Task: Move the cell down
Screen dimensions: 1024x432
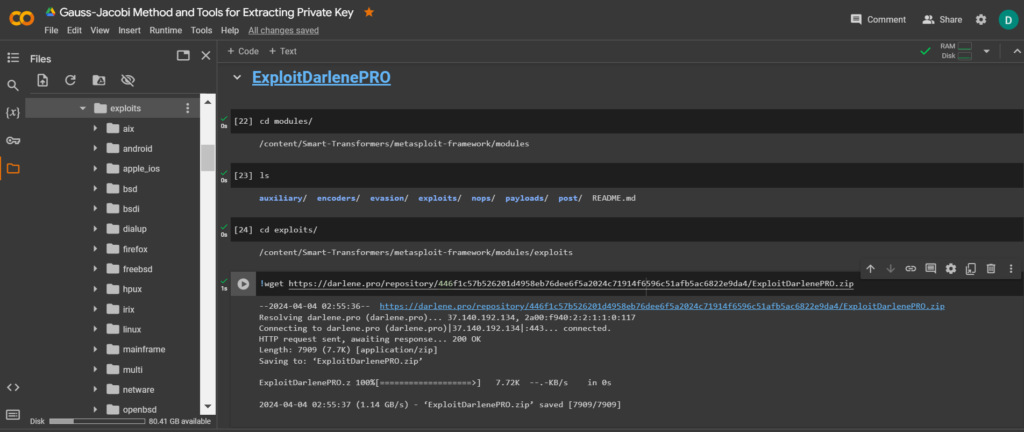Action: click(x=890, y=268)
